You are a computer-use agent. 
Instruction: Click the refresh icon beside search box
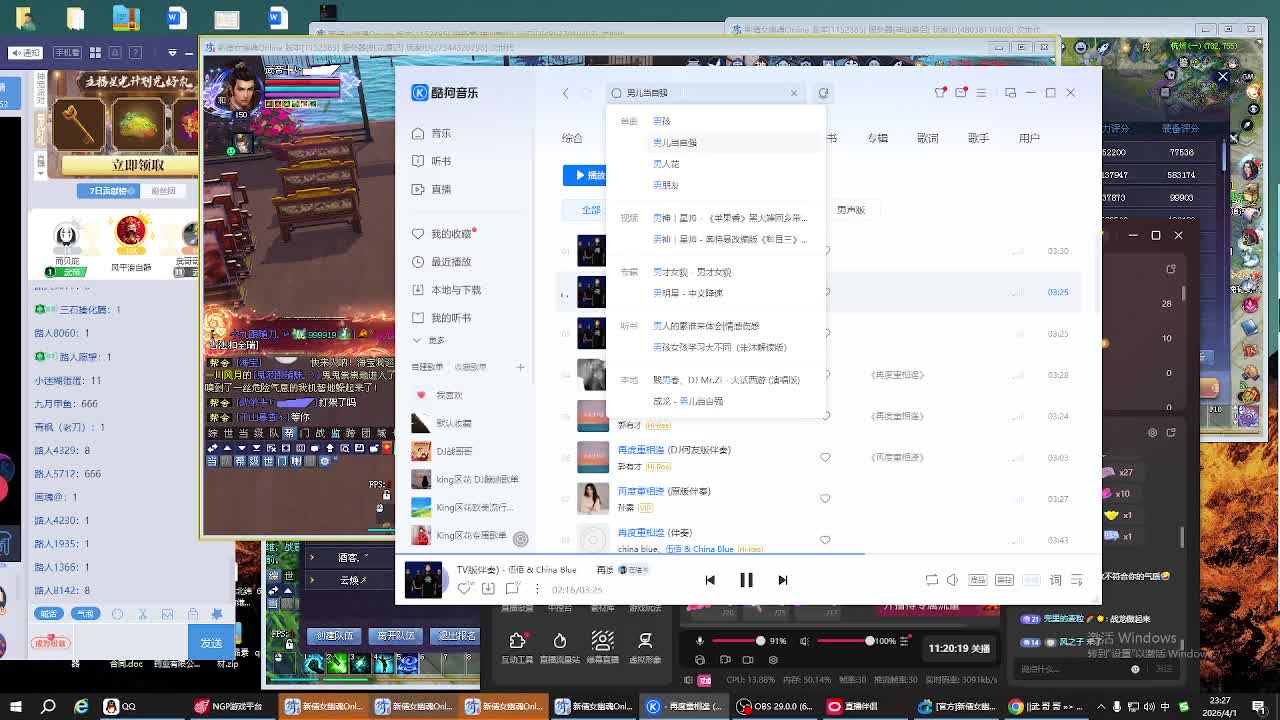coord(823,93)
